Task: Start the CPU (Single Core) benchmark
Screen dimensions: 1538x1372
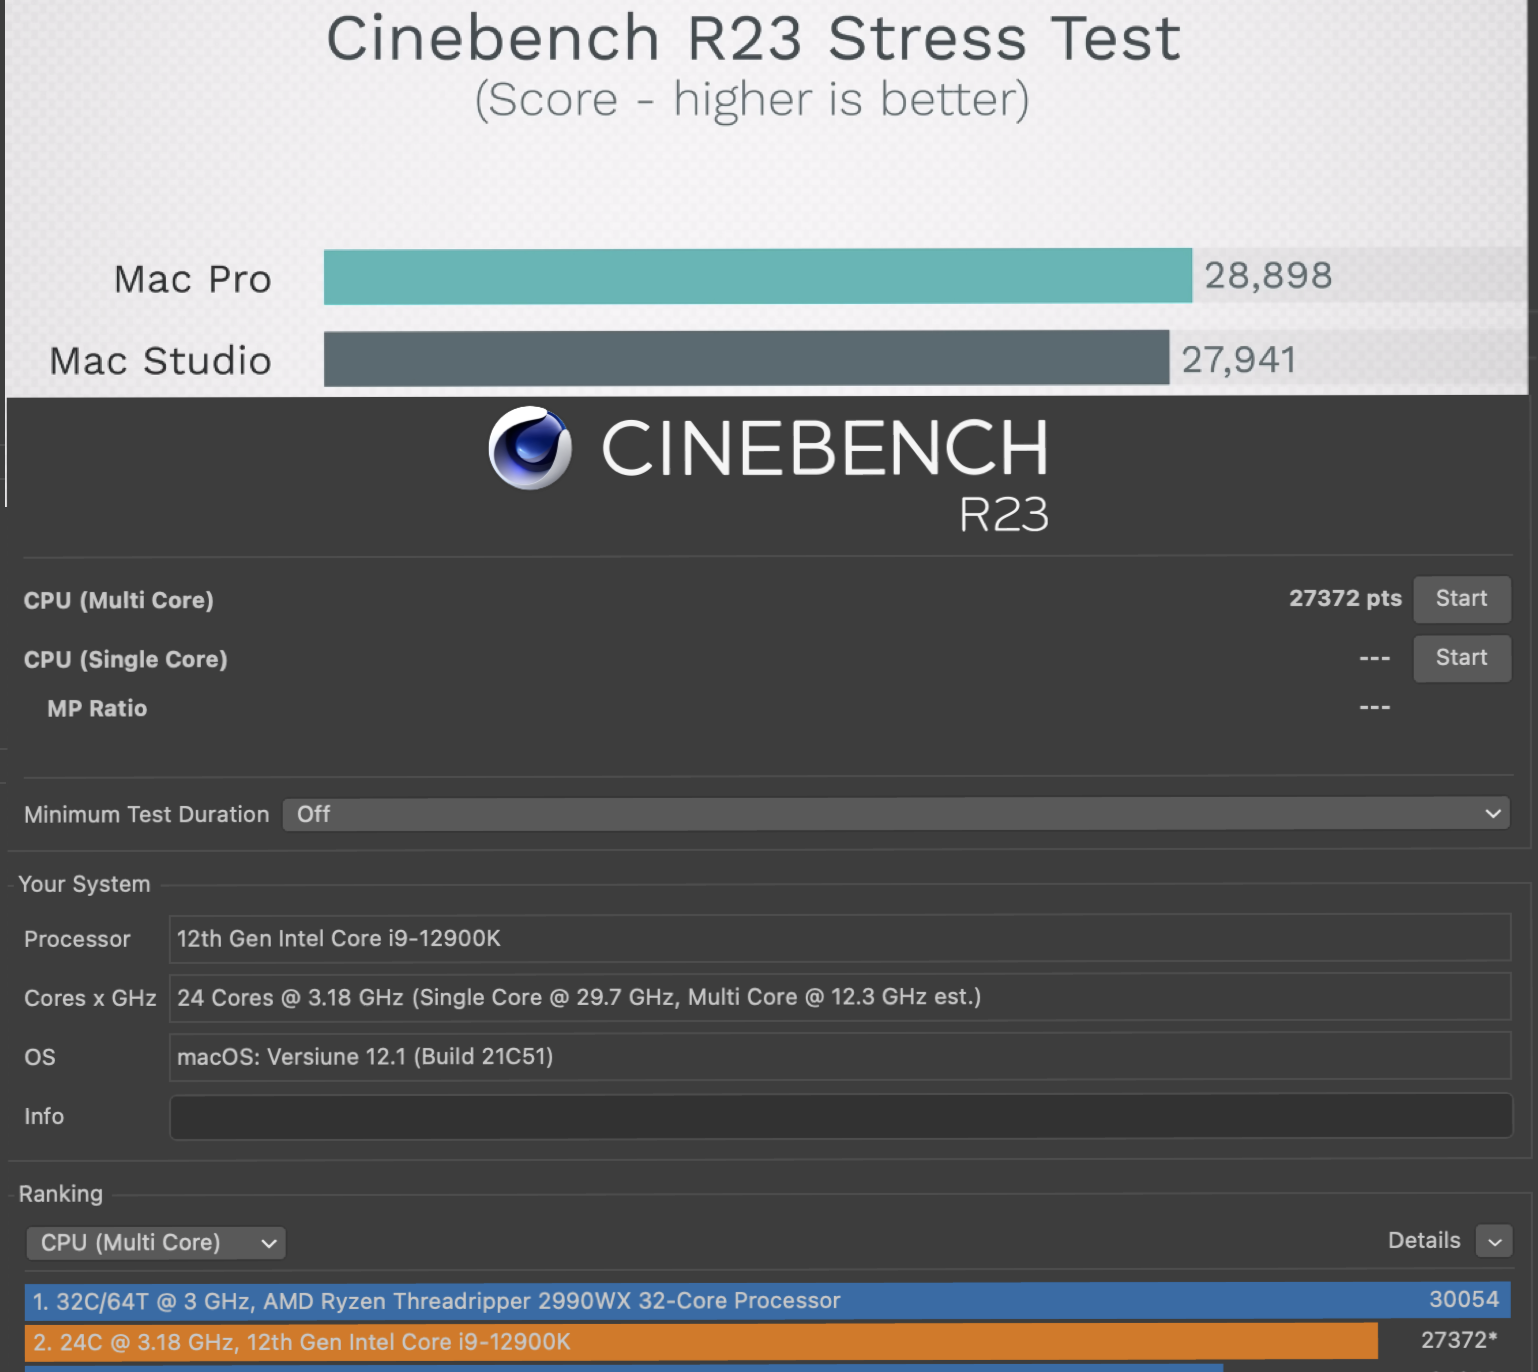Action: (1461, 657)
